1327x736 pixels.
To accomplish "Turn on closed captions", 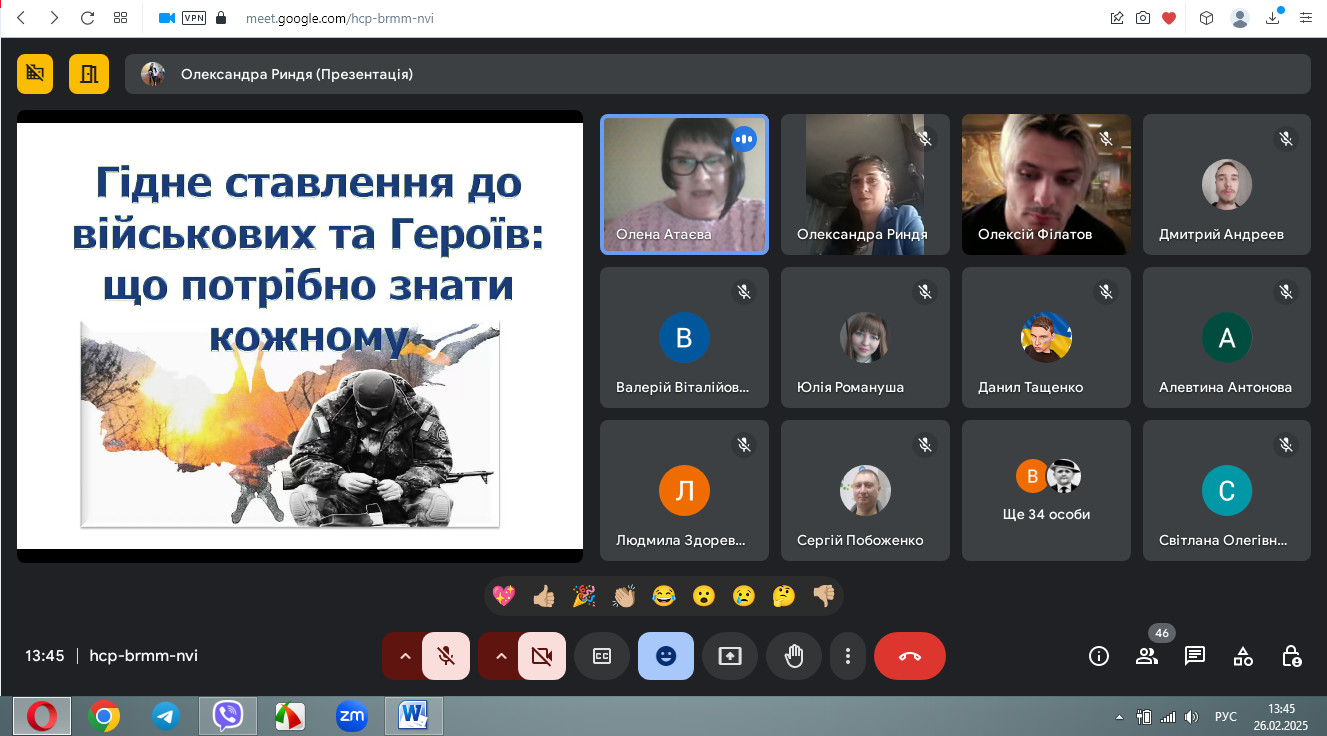I will tap(602, 656).
